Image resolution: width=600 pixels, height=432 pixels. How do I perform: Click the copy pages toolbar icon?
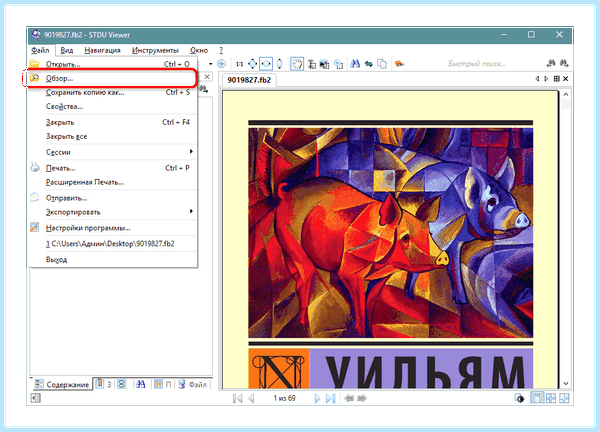tap(382, 64)
